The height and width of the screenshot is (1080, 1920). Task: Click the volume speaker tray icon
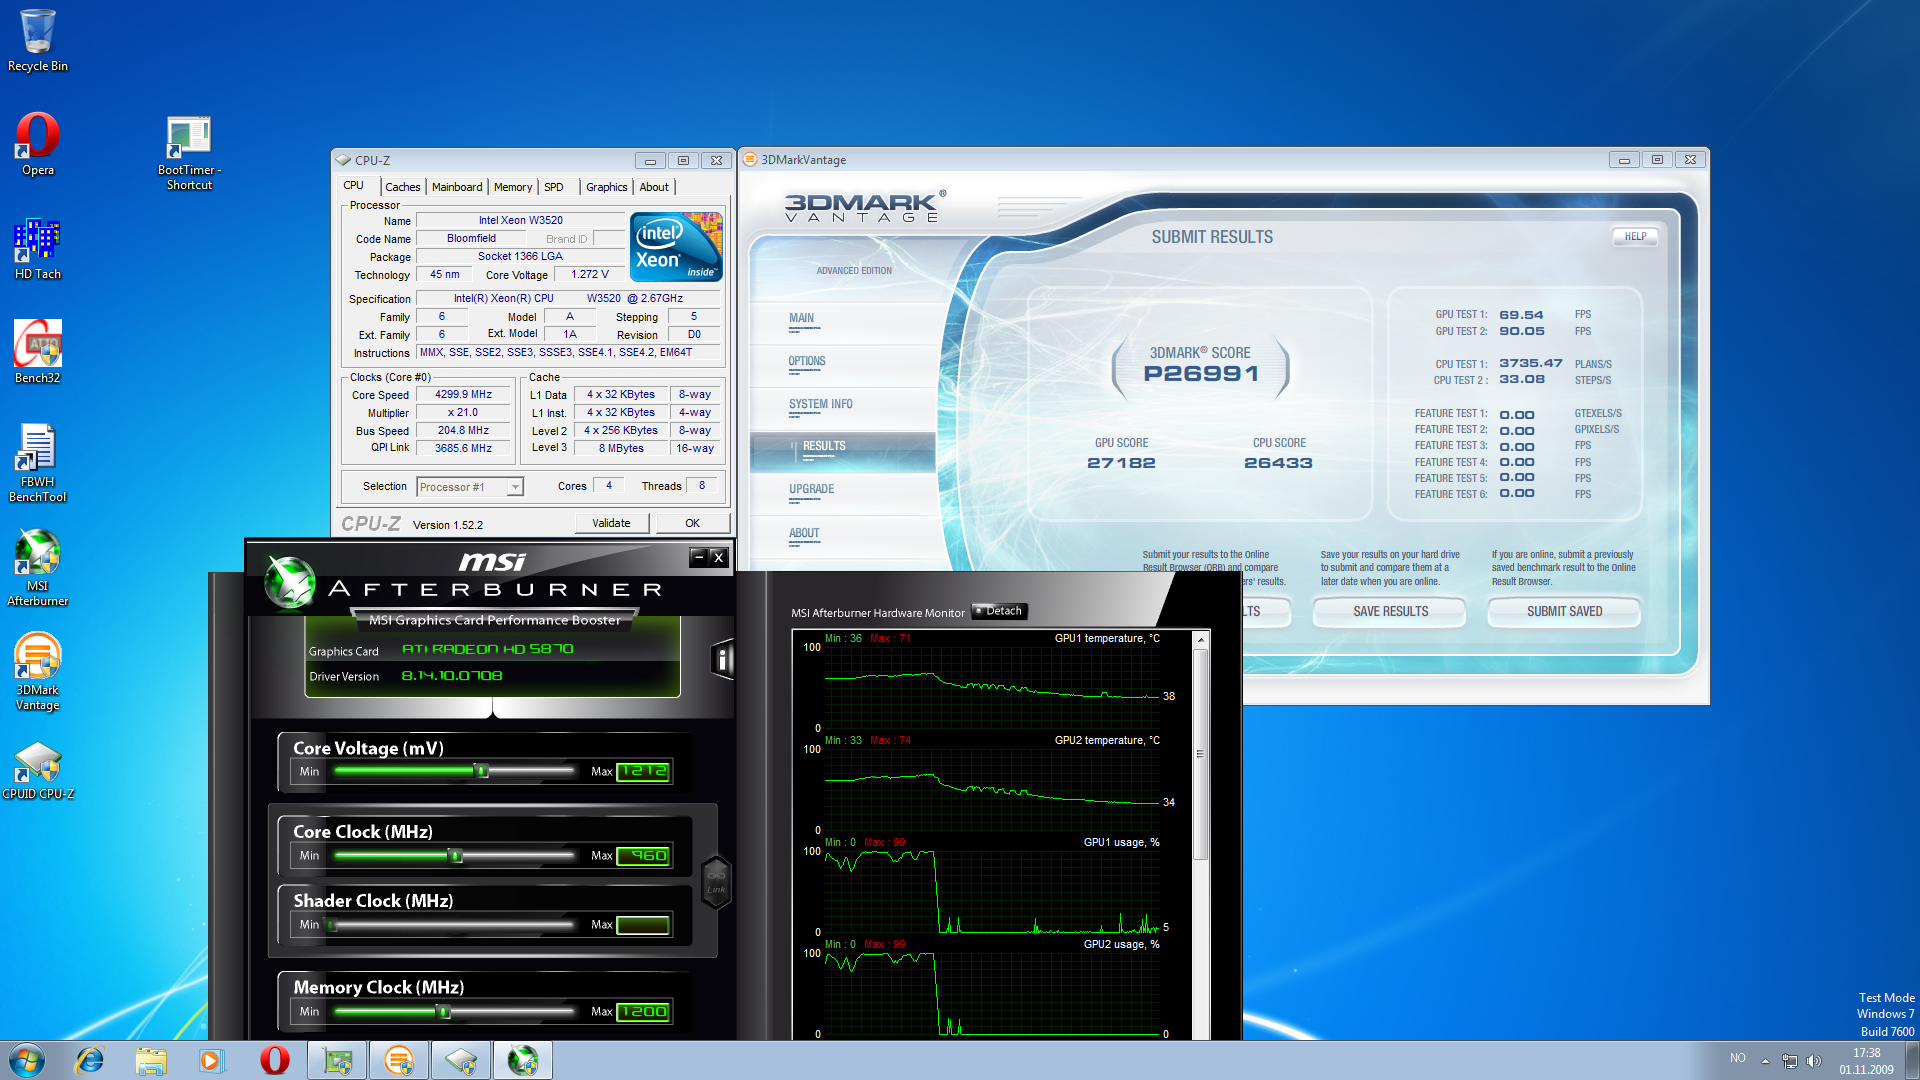(x=1814, y=1060)
